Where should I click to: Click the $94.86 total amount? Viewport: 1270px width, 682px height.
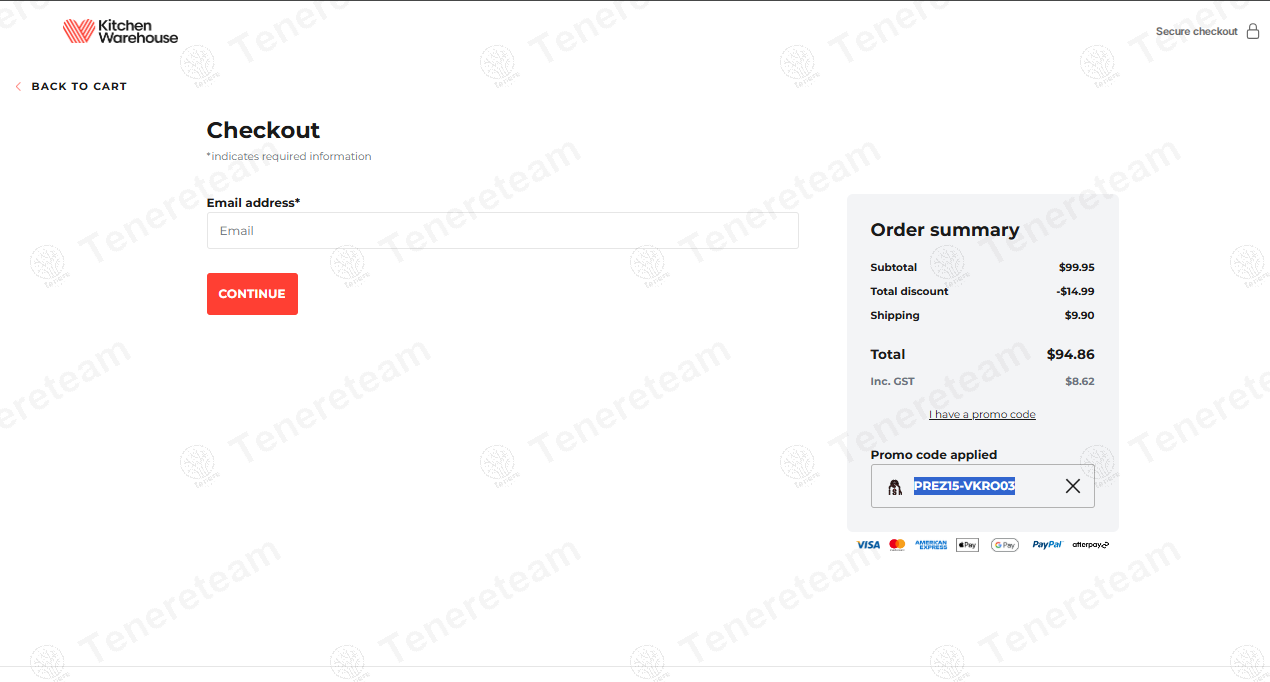[1070, 355]
